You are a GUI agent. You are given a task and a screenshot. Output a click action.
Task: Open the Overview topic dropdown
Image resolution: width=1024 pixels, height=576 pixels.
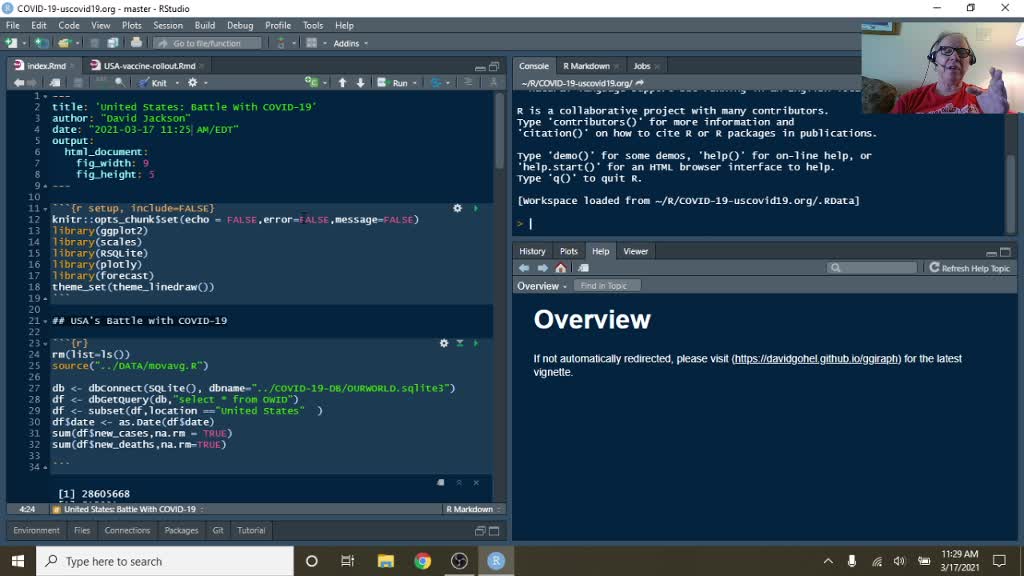click(x=542, y=286)
